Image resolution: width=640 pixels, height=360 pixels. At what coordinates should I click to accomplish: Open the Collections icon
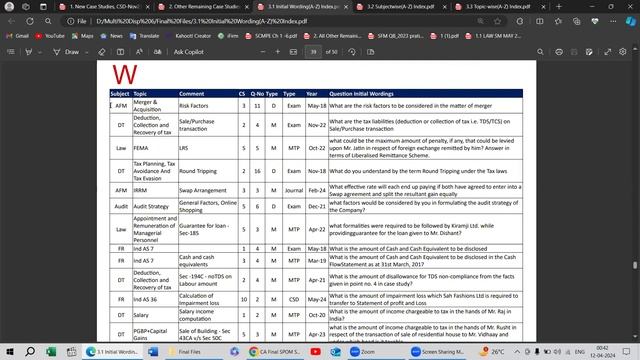click(x=576, y=21)
